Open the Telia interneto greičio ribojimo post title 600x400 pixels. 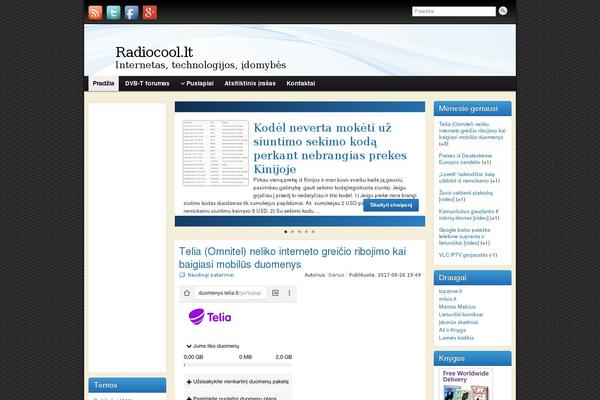coord(292,258)
